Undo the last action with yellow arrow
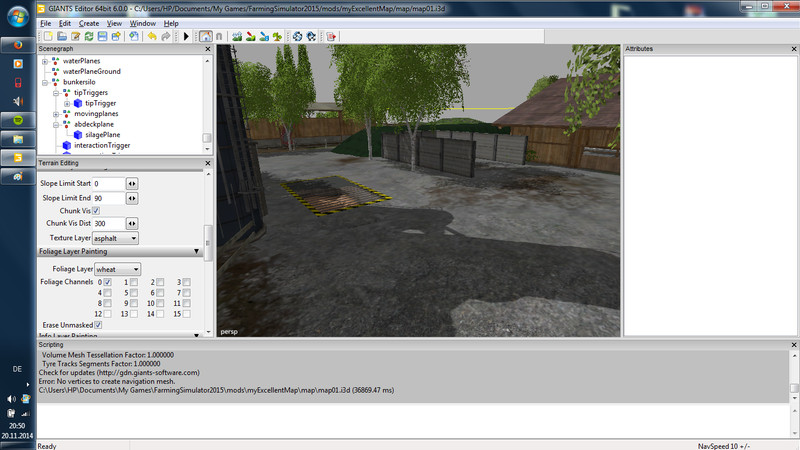This screenshot has height=450, width=800. pos(152,36)
